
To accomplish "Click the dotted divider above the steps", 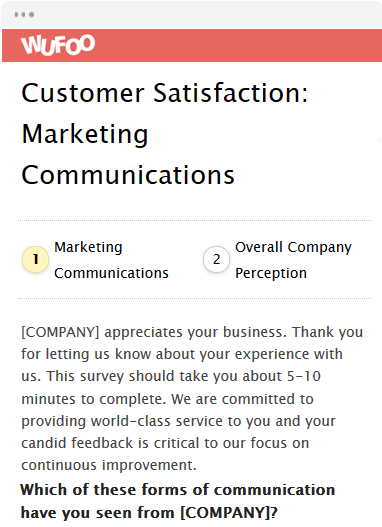I will tap(195, 220).
